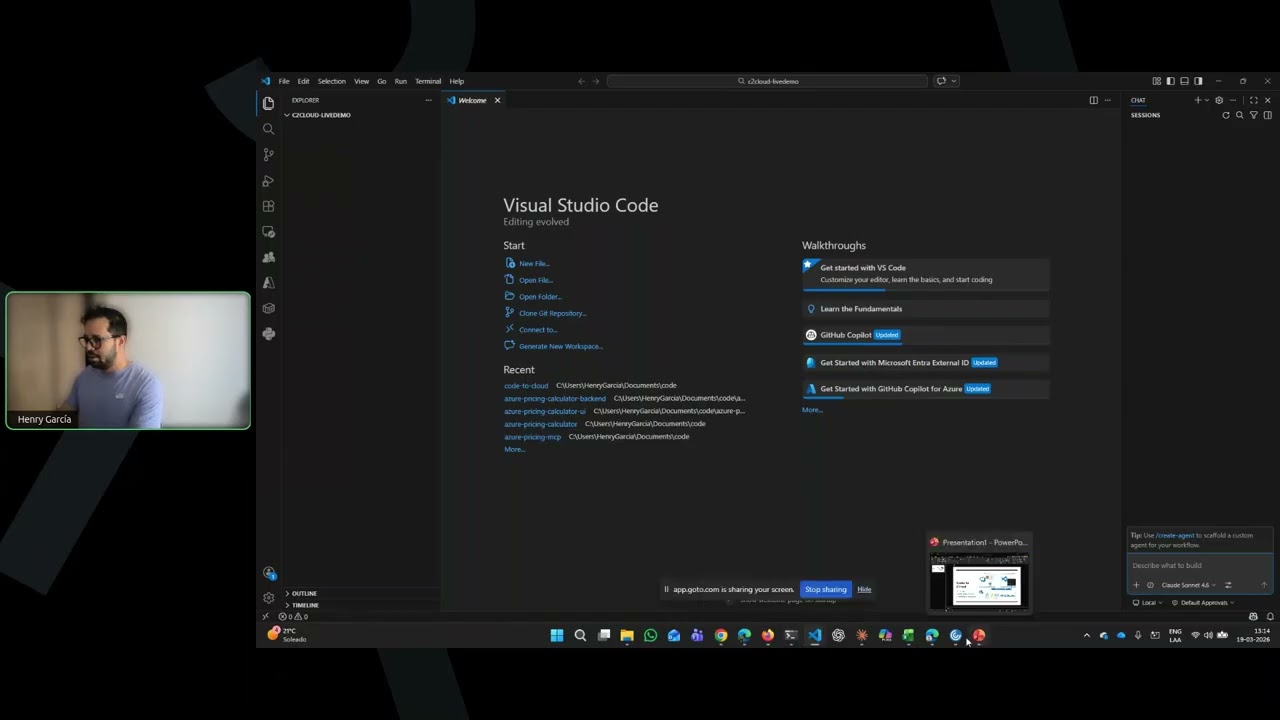The width and height of the screenshot is (1280, 720).
Task: Add context with chat input plus icon
Action: click(1136, 585)
